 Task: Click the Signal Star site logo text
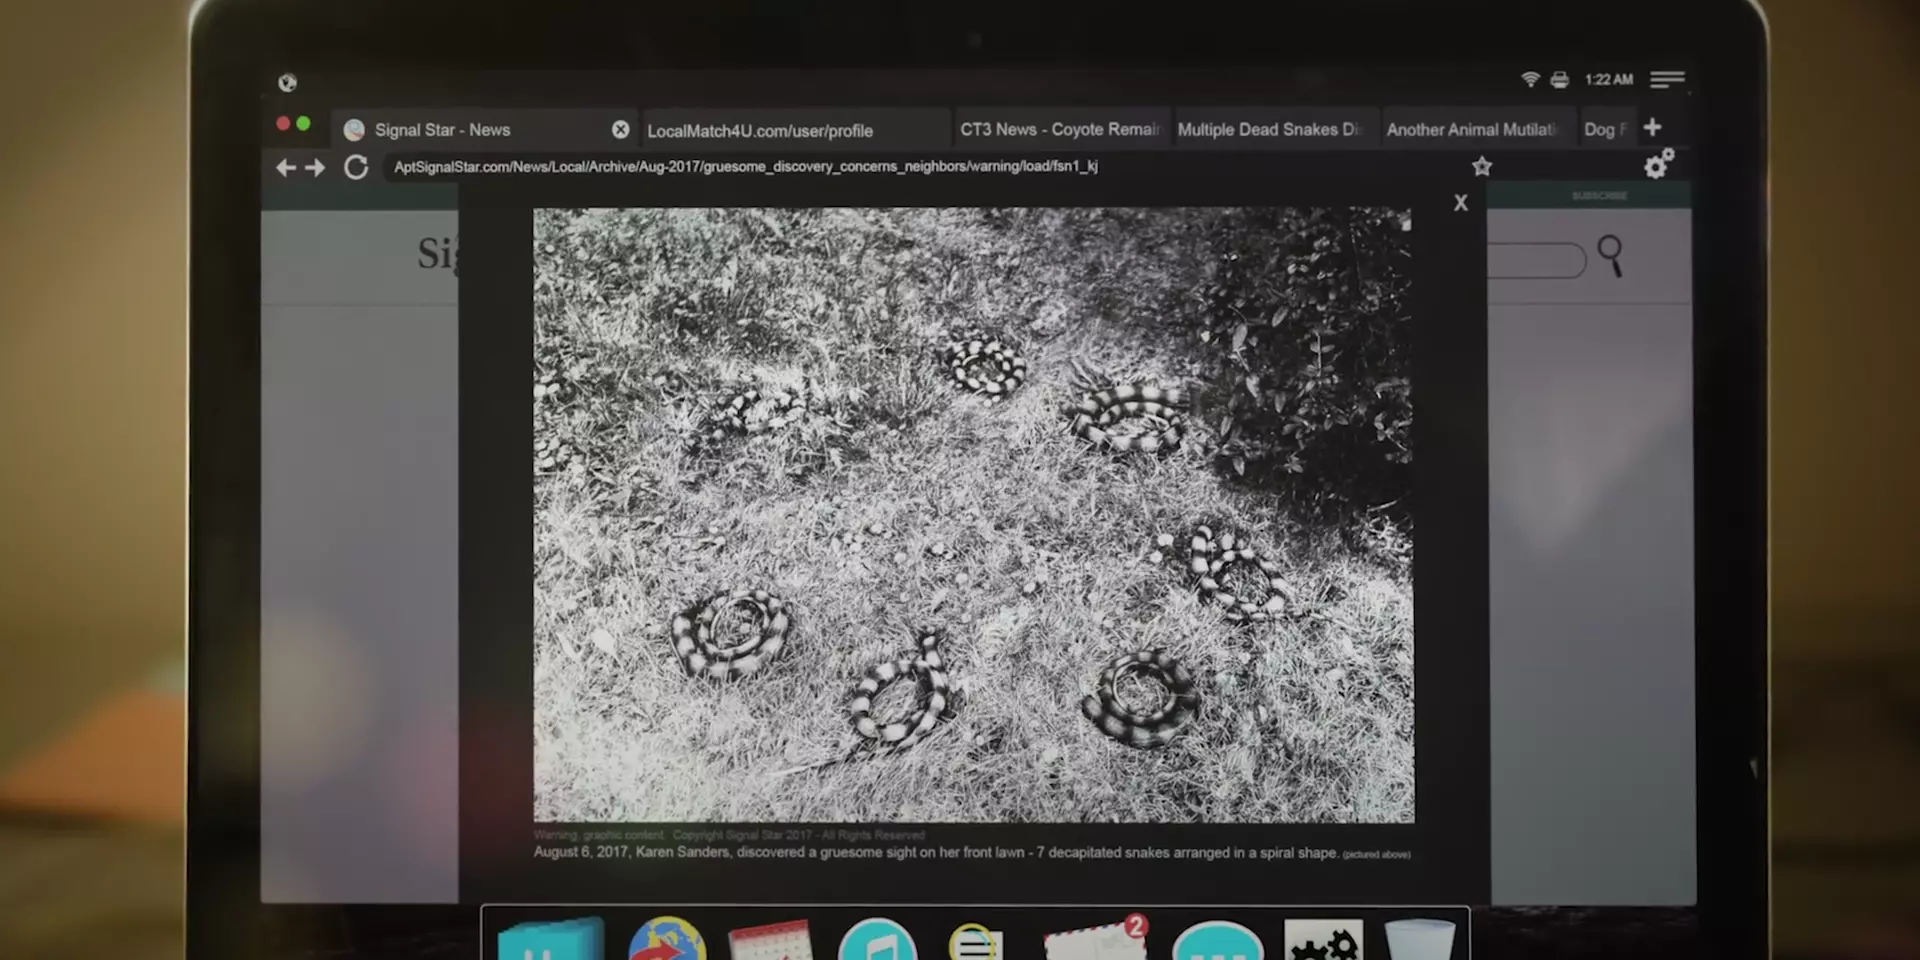[438, 254]
